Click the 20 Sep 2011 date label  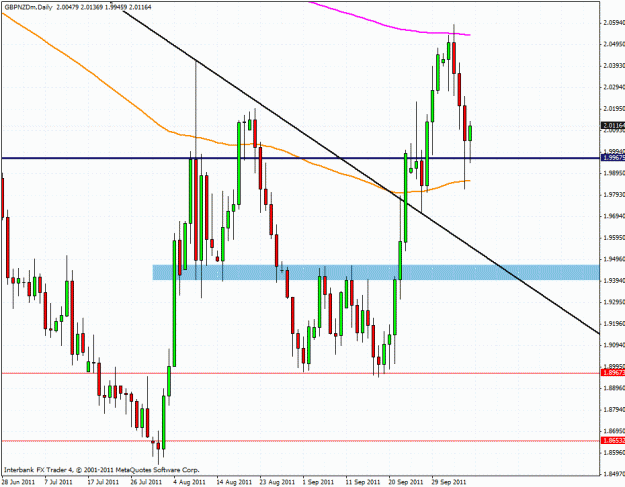(x=406, y=482)
